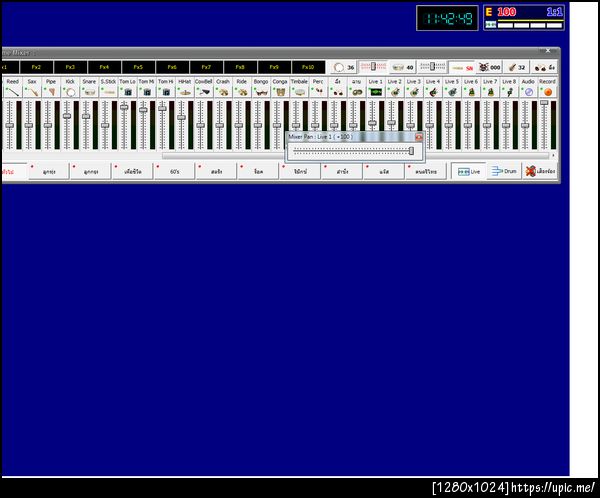This screenshot has height=498, width=600.
Task: Switch to the Fx9 tab
Action: coord(274,67)
